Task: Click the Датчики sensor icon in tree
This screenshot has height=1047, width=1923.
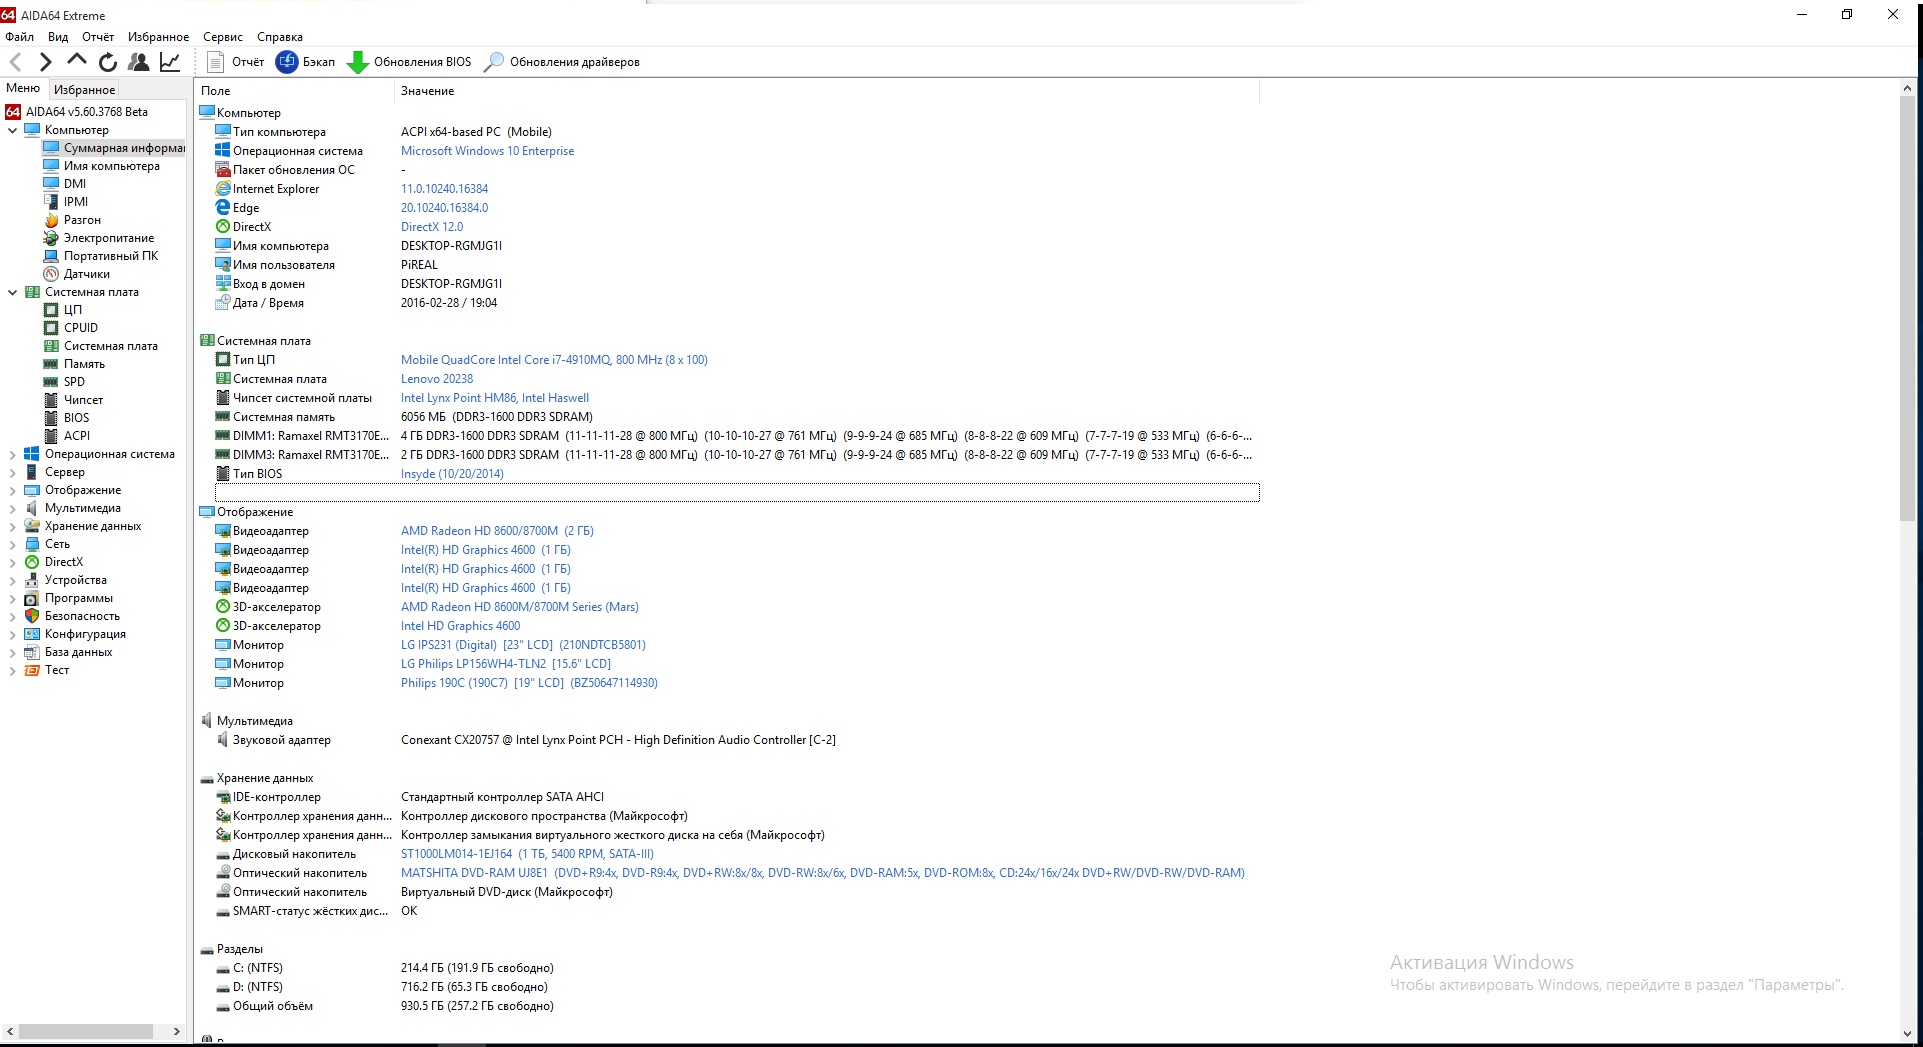Action: (x=51, y=274)
